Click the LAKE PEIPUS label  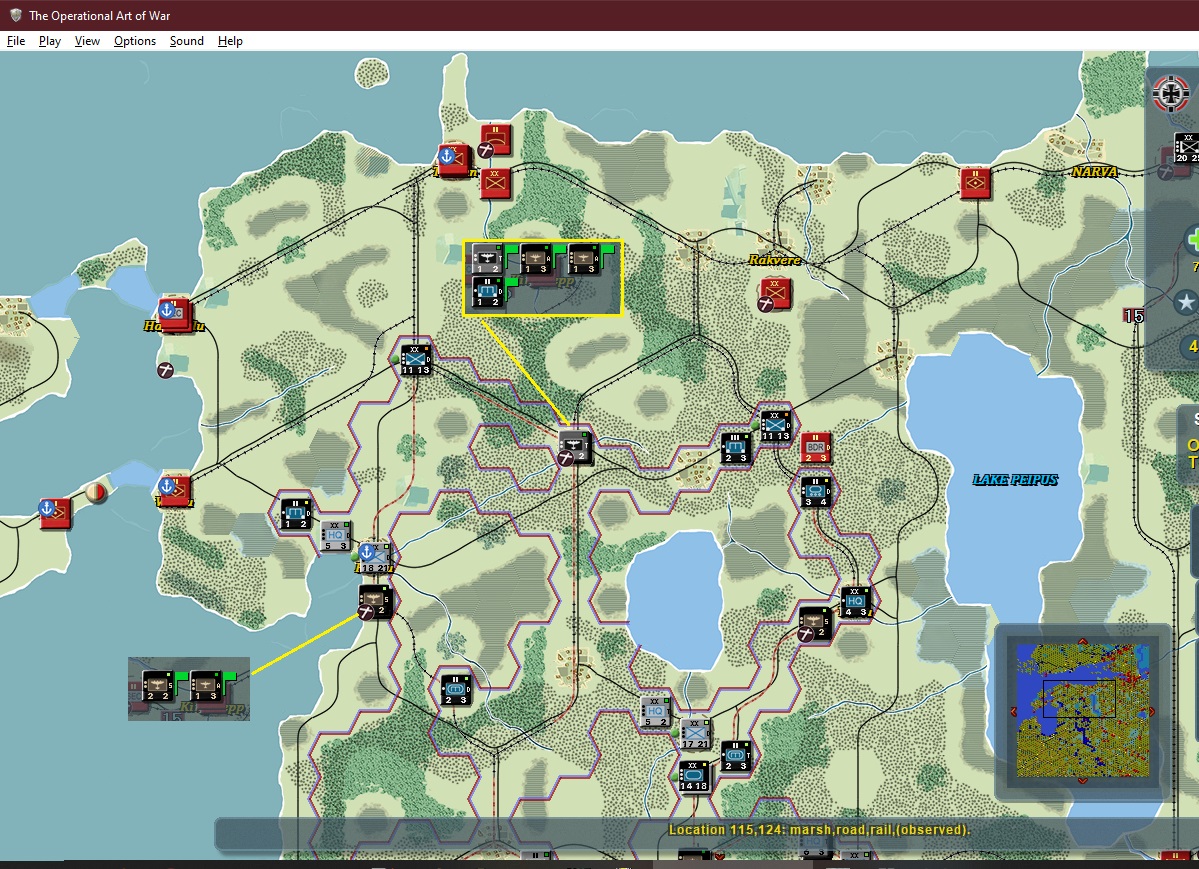(1015, 480)
